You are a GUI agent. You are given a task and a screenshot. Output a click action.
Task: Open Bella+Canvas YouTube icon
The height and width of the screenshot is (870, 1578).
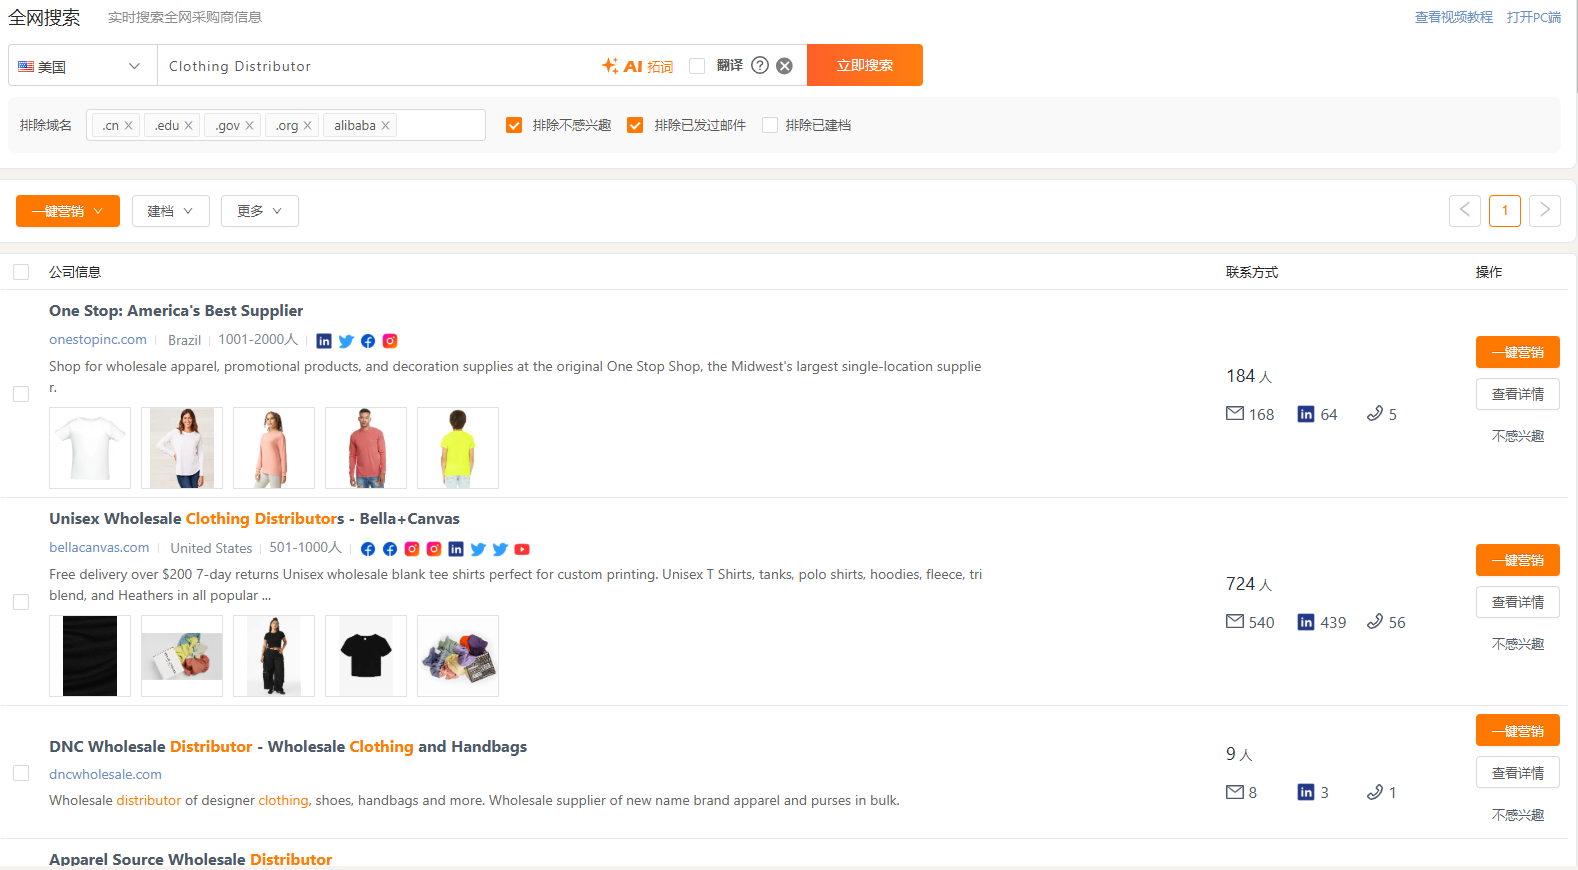tap(522, 549)
